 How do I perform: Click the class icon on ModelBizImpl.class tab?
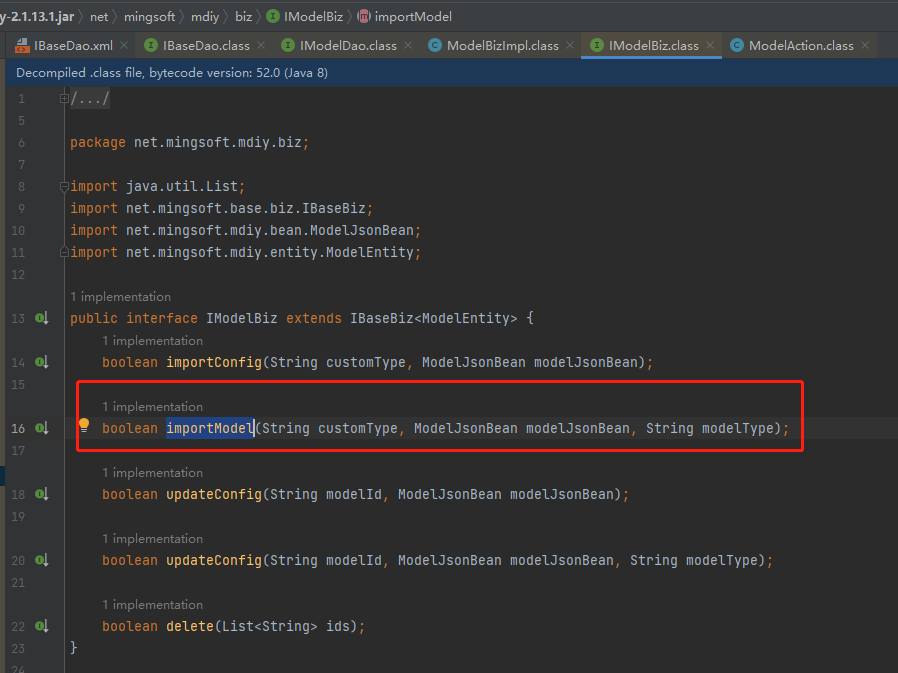pos(435,45)
